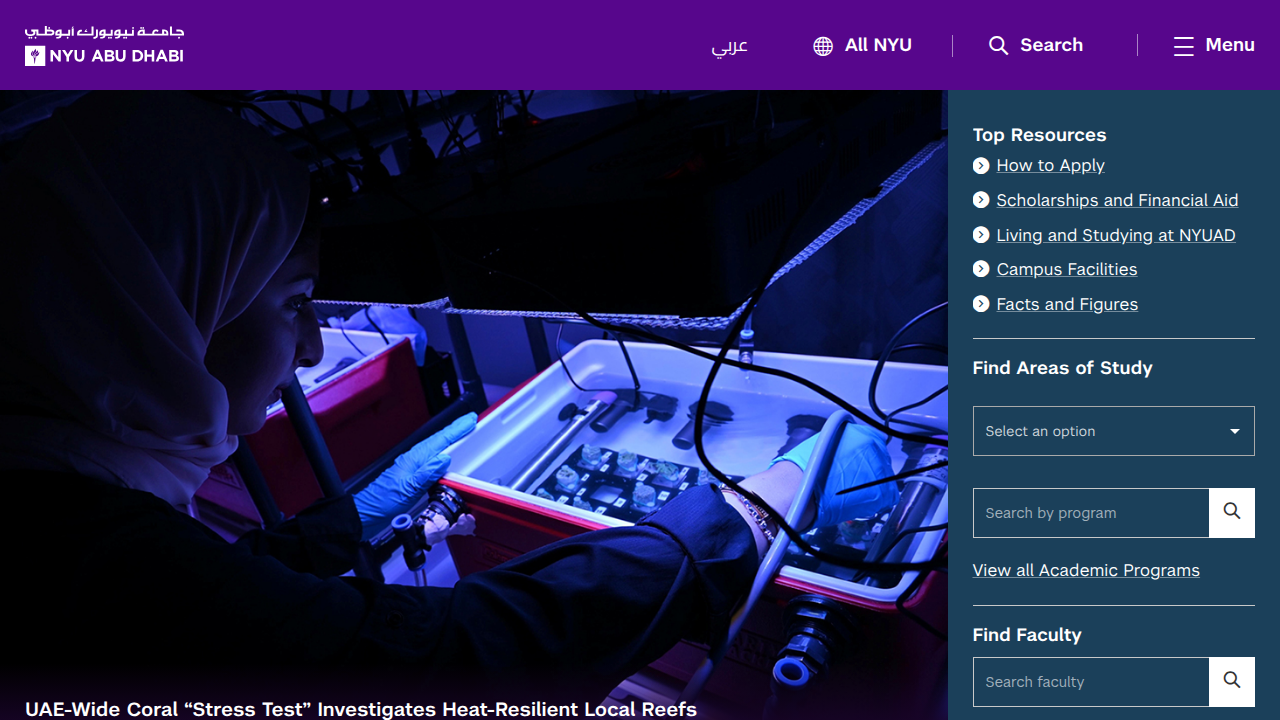Click the arrow bullet next to Scholarships and Financial Aid
Image resolution: width=1280 pixels, height=720 pixels.
click(x=981, y=200)
